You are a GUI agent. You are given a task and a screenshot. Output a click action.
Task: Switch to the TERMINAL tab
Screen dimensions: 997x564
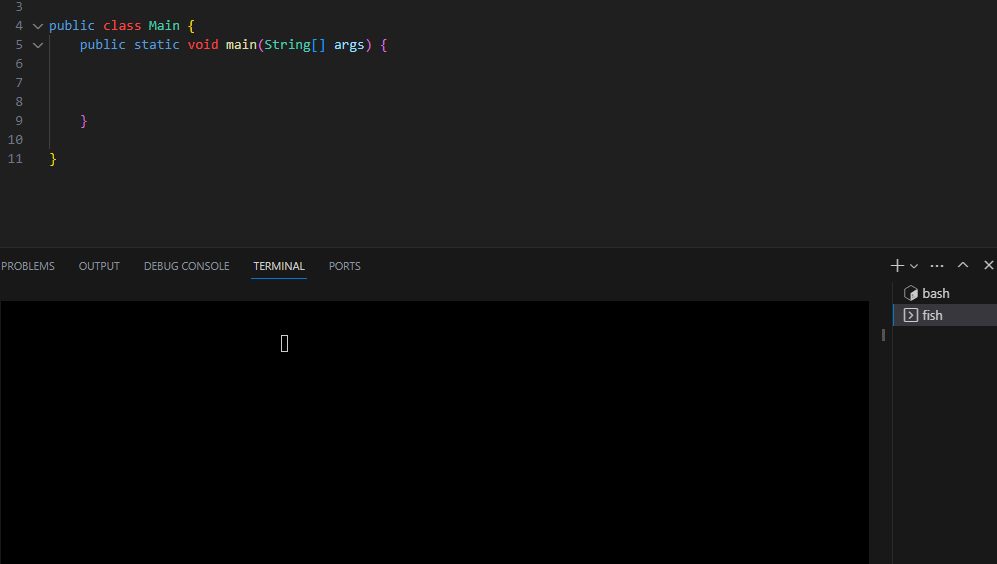(x=279, y=266)
